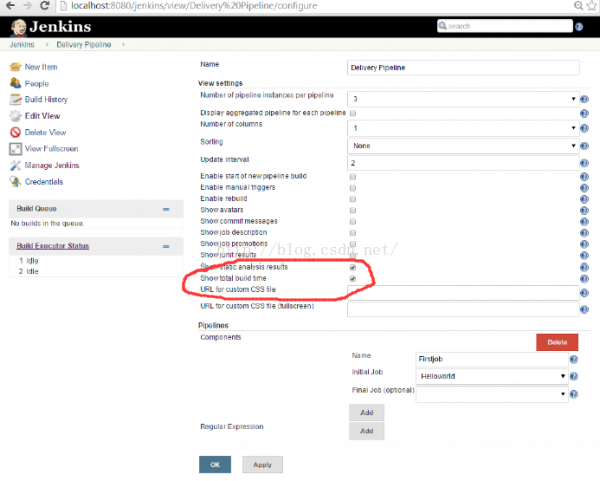600x481 pixels.
Task: Click the Credentials icon in sidebar
Action: (x=15, y=182)
